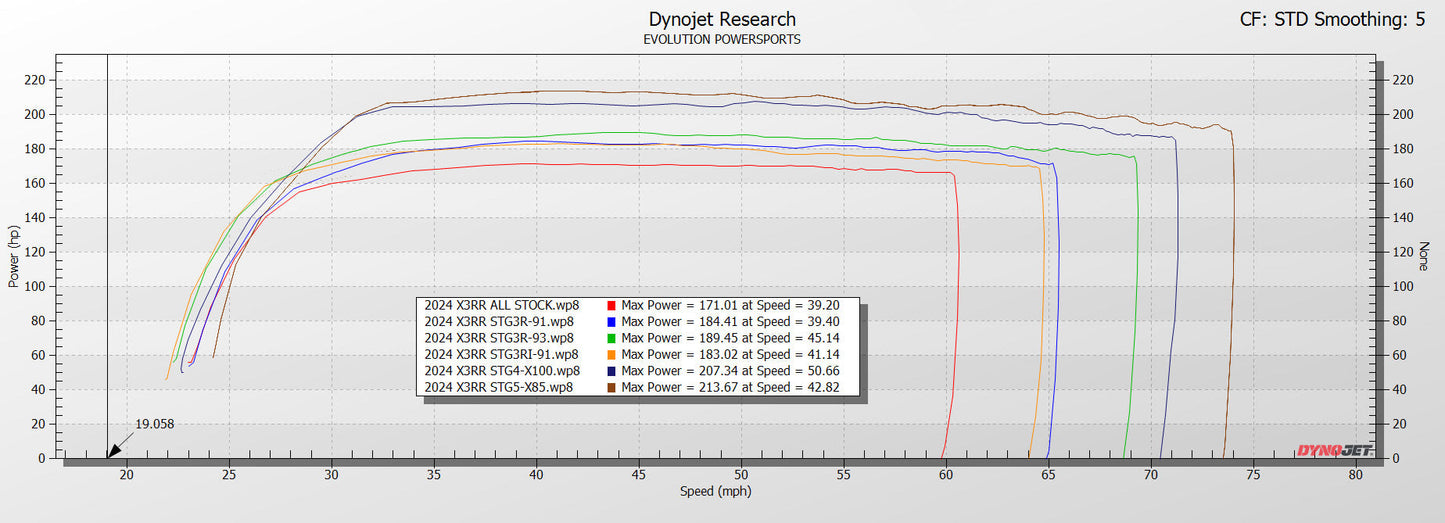Viewport: 1445px width, 523px height.
Task: Click the red swatch for ALL STOCK run
Action: [x=612, y=306]
